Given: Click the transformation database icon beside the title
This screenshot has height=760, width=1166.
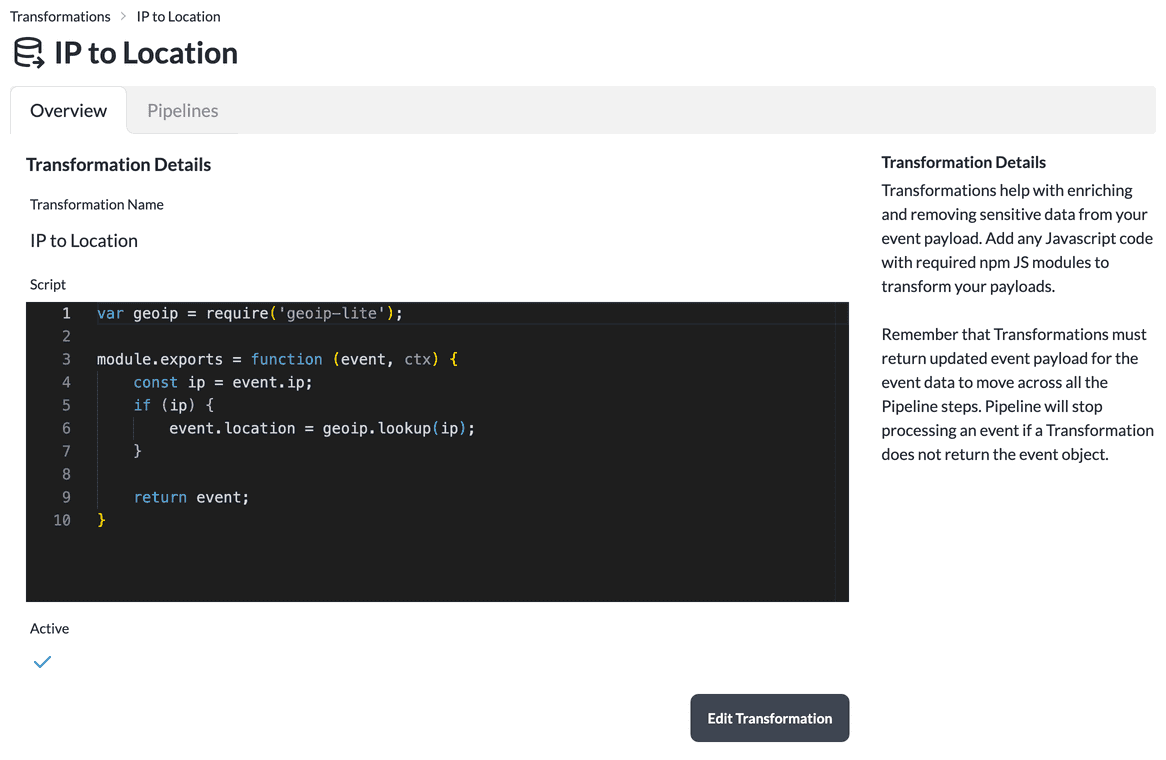Looking at the screenshot, I should coord(28,52).
